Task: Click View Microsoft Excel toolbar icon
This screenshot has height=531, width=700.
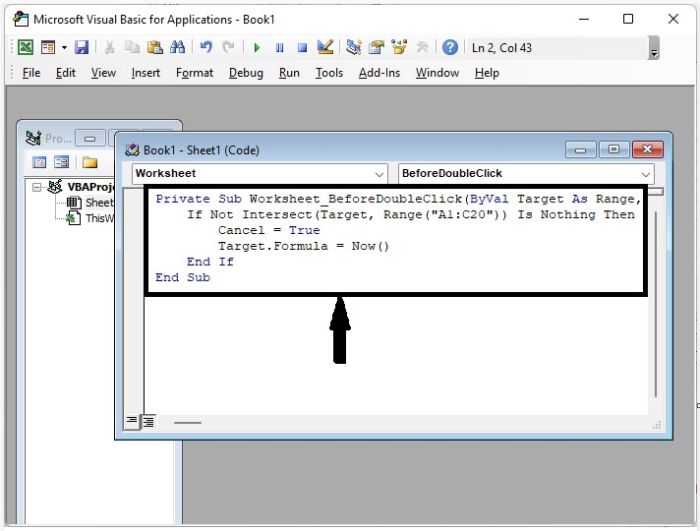Action: 25,47
